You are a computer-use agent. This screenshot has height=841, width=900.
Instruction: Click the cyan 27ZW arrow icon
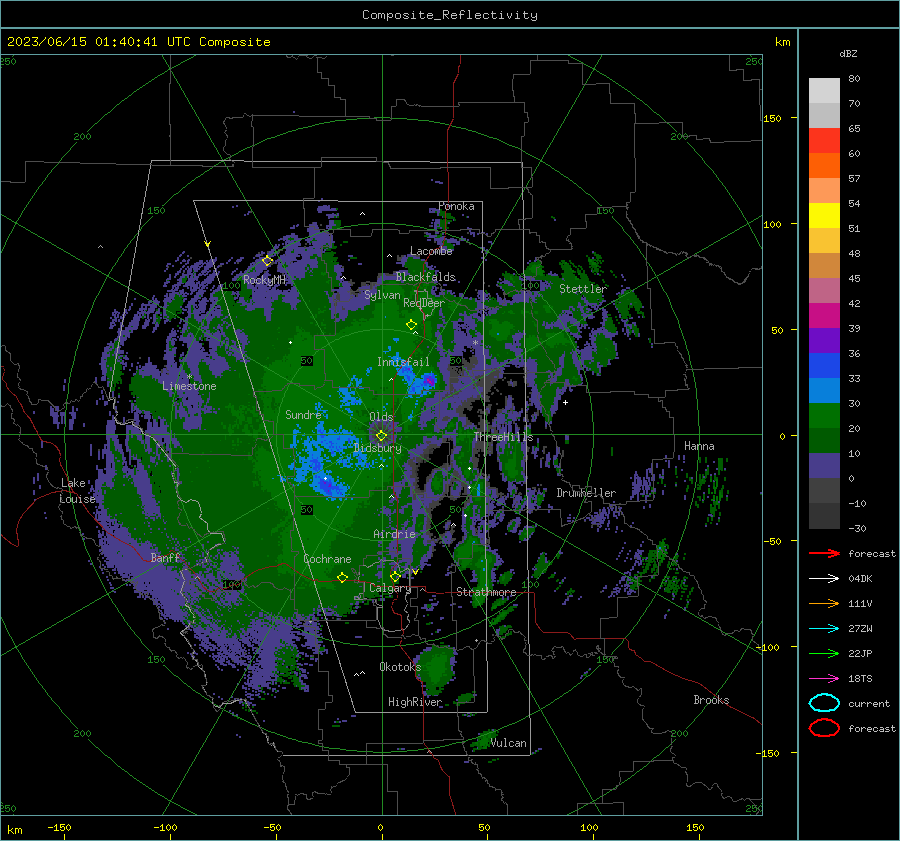pos(824,629)
